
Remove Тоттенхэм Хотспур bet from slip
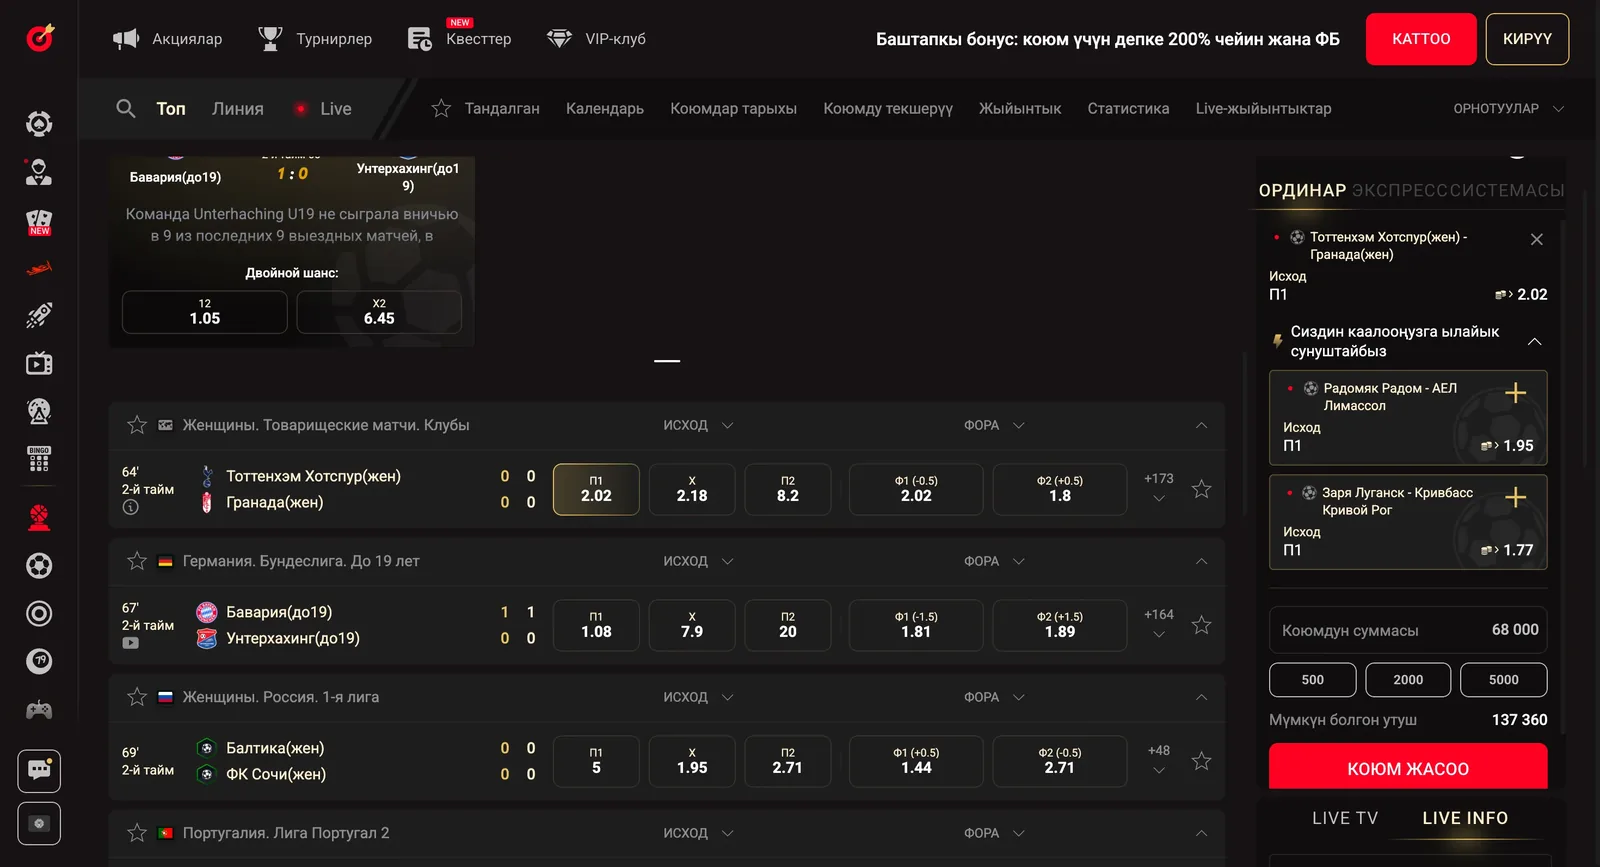pos(1537,239)
